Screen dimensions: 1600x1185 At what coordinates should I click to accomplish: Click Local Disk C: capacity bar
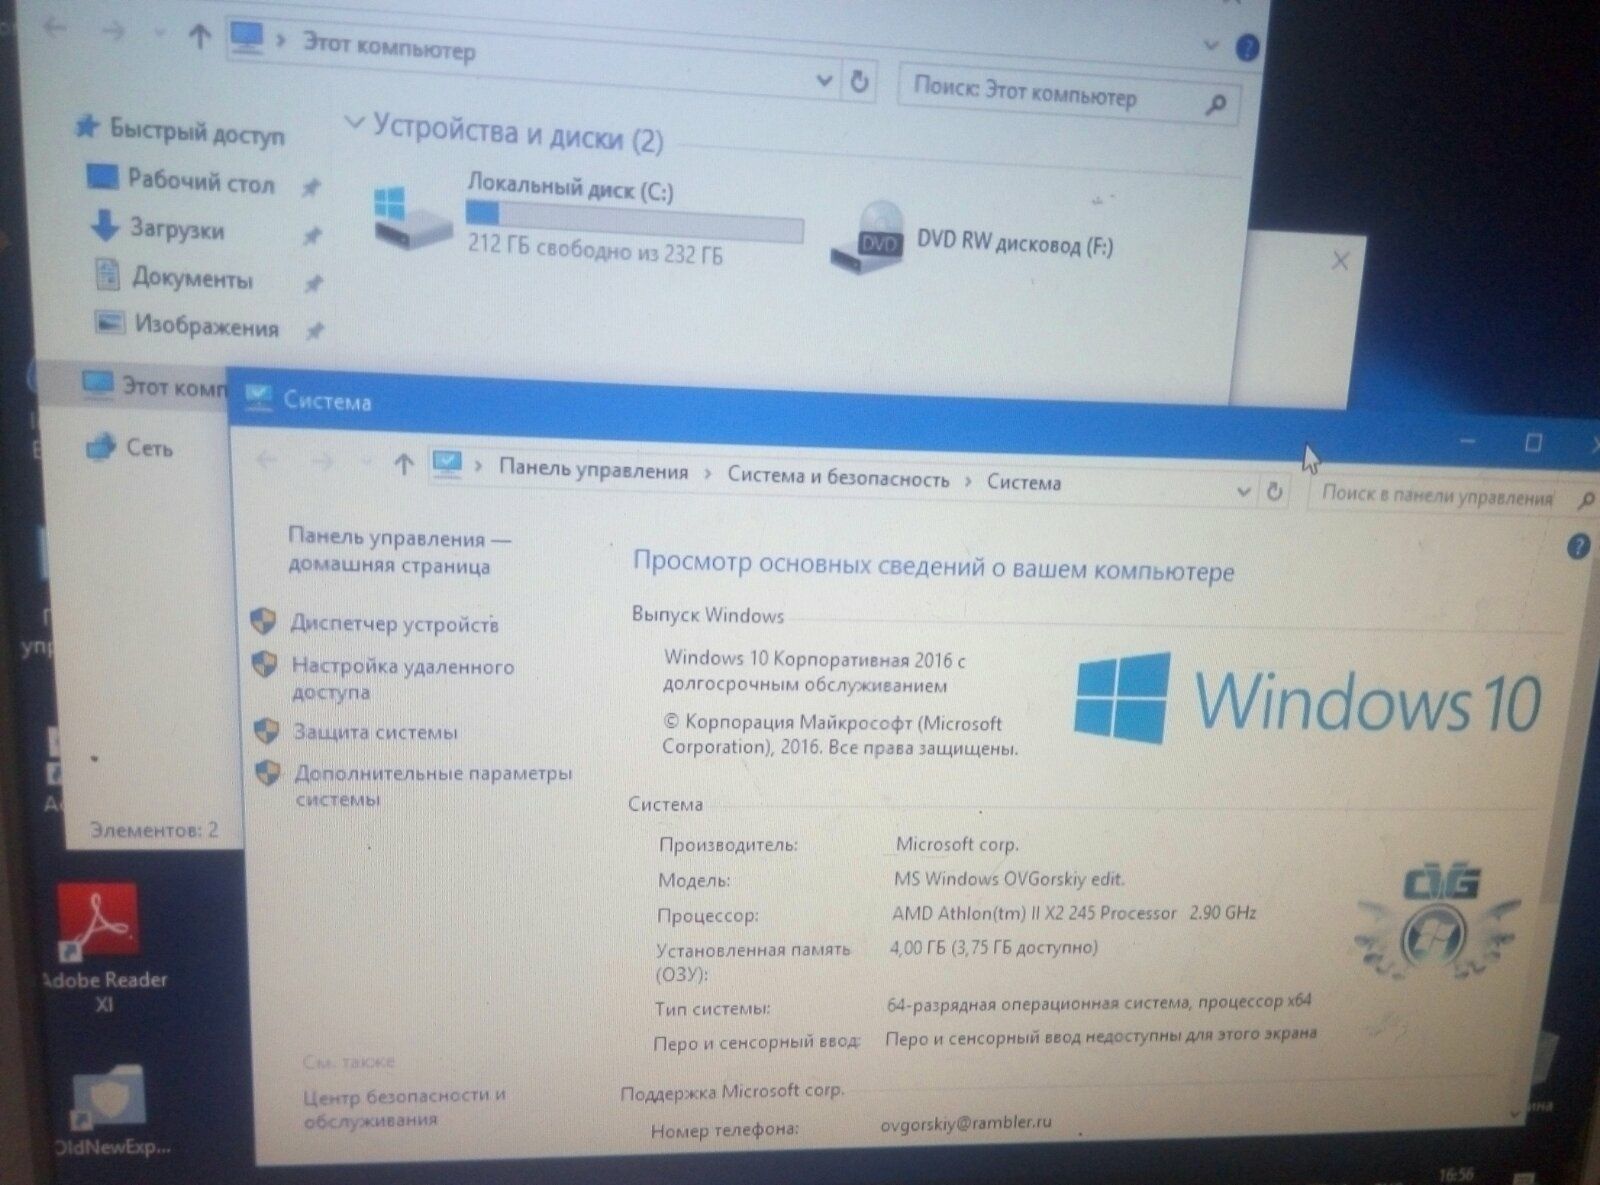pyautogui.click(x=634, y=222)
